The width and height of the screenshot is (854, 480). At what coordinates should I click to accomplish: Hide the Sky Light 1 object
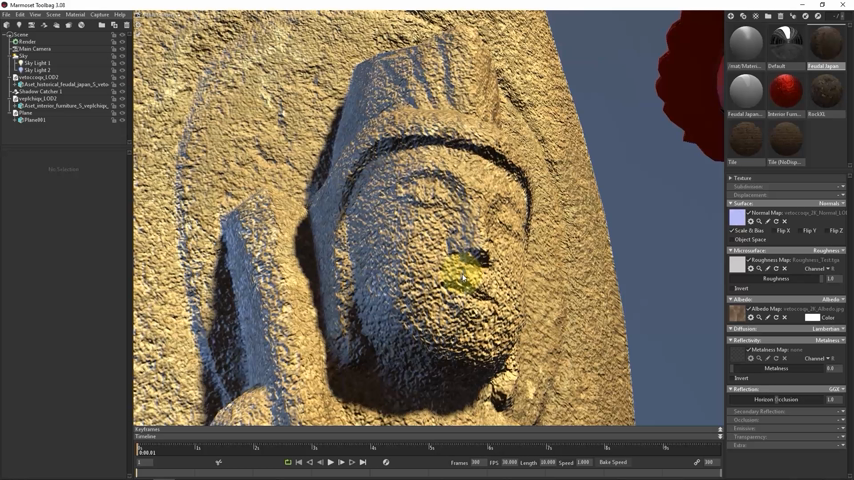click(122, 63)
